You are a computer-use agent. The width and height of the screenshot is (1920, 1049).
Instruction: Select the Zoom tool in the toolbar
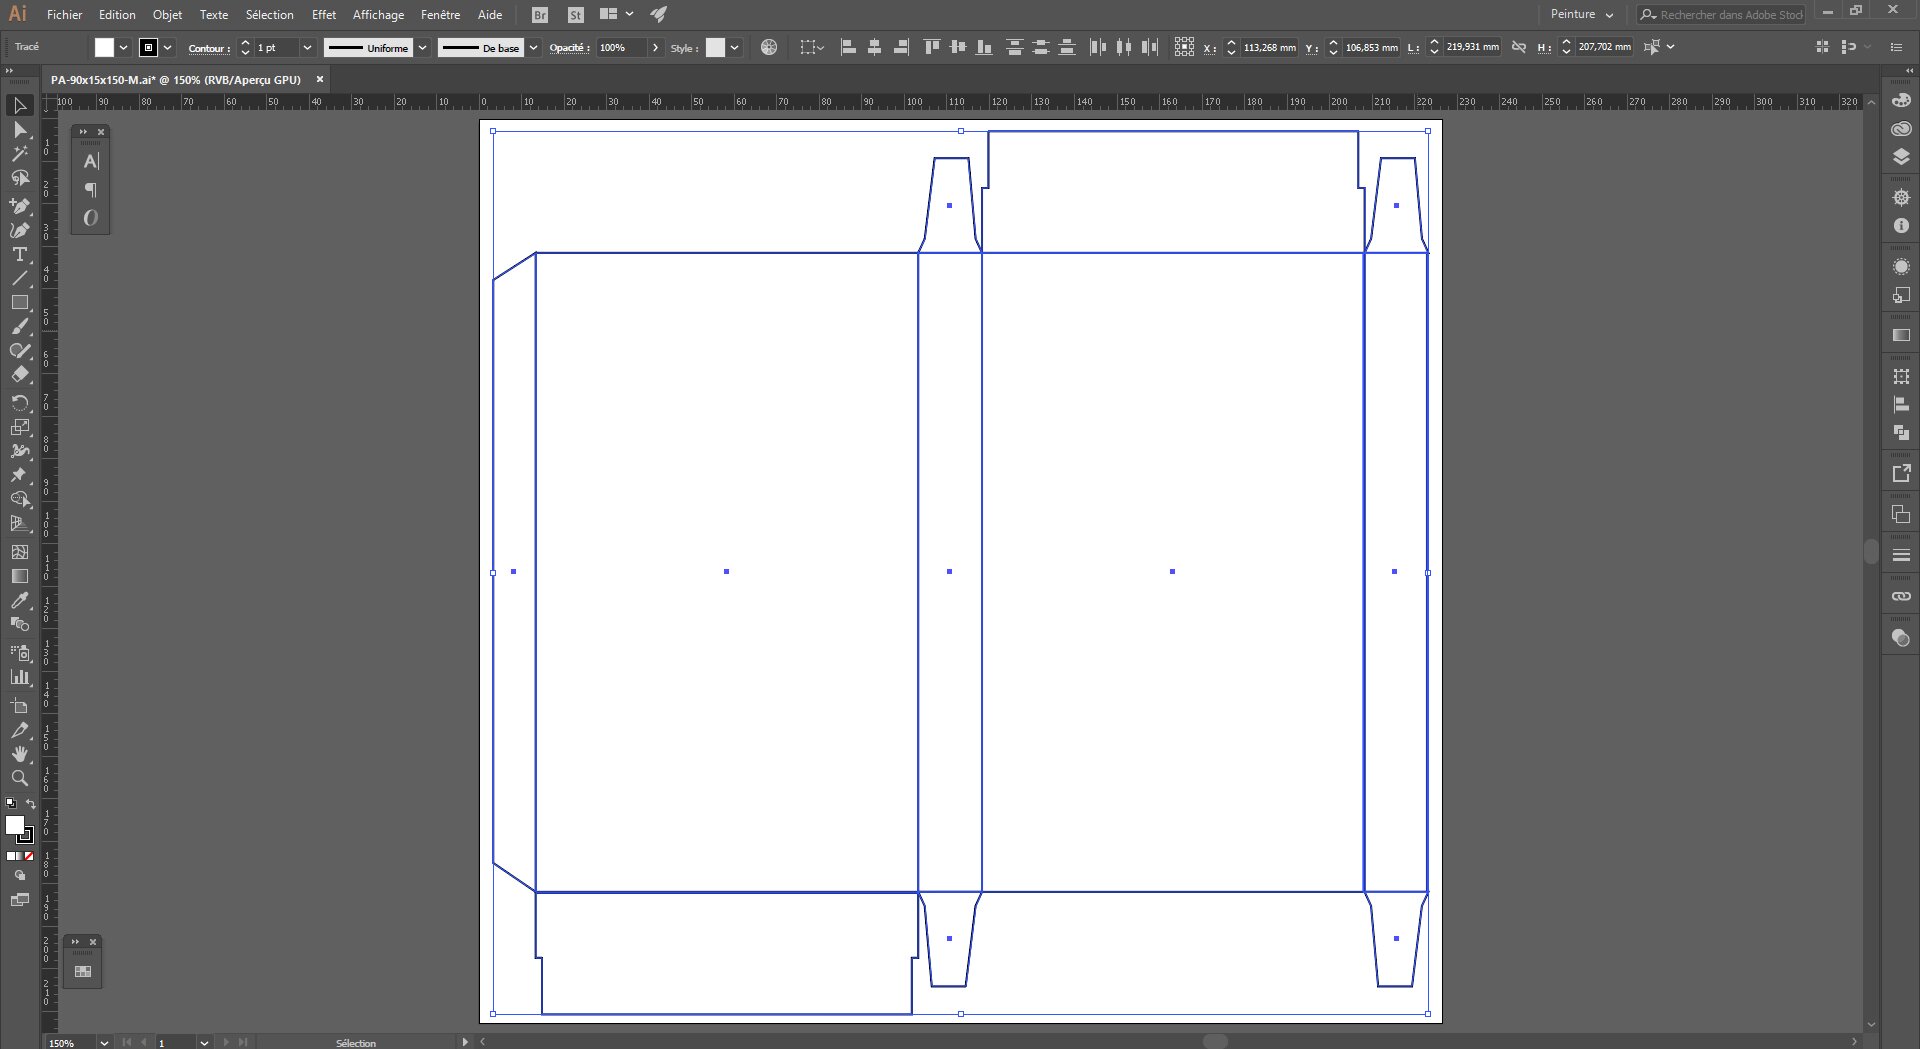click(x=20, y=779)
